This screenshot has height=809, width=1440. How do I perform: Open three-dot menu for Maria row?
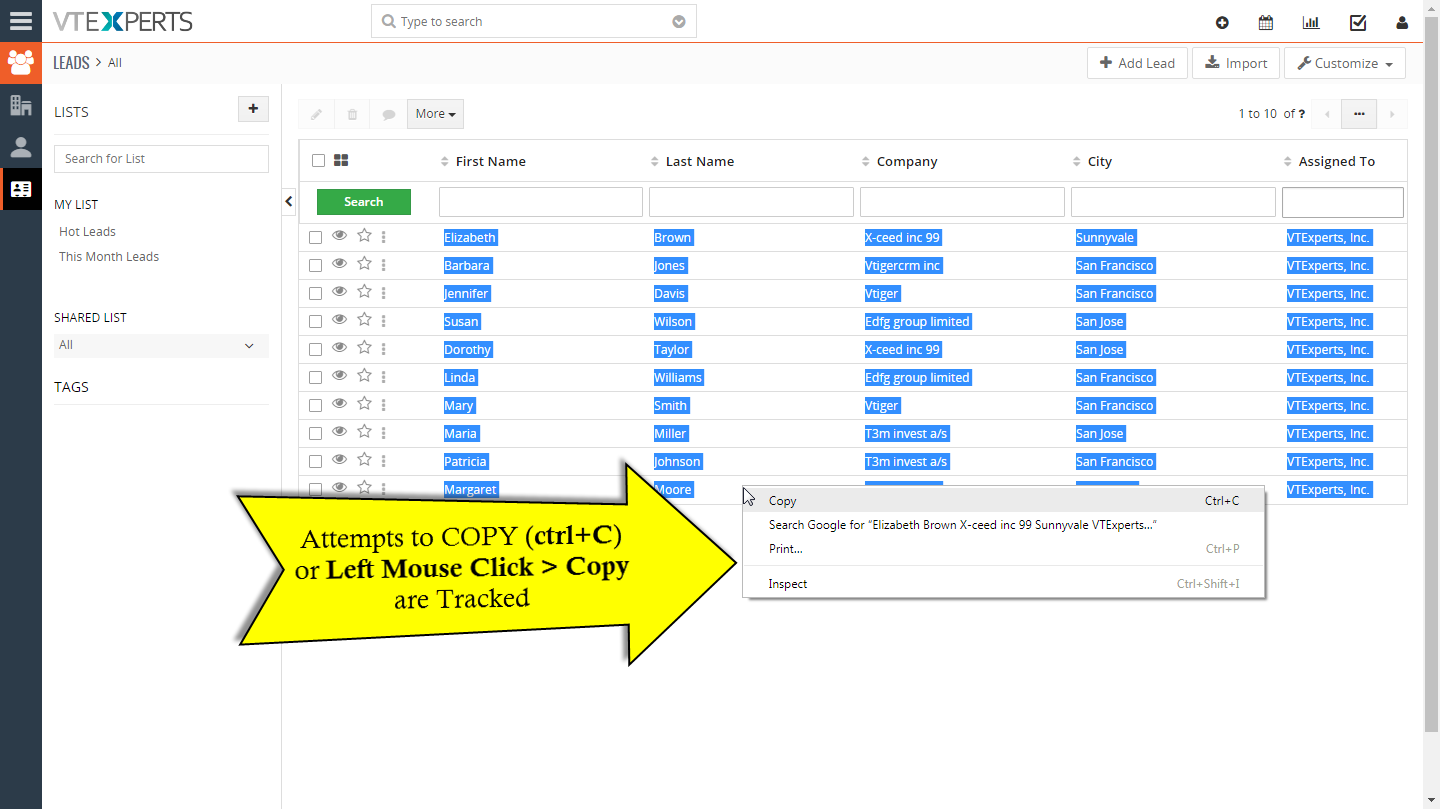384,433
